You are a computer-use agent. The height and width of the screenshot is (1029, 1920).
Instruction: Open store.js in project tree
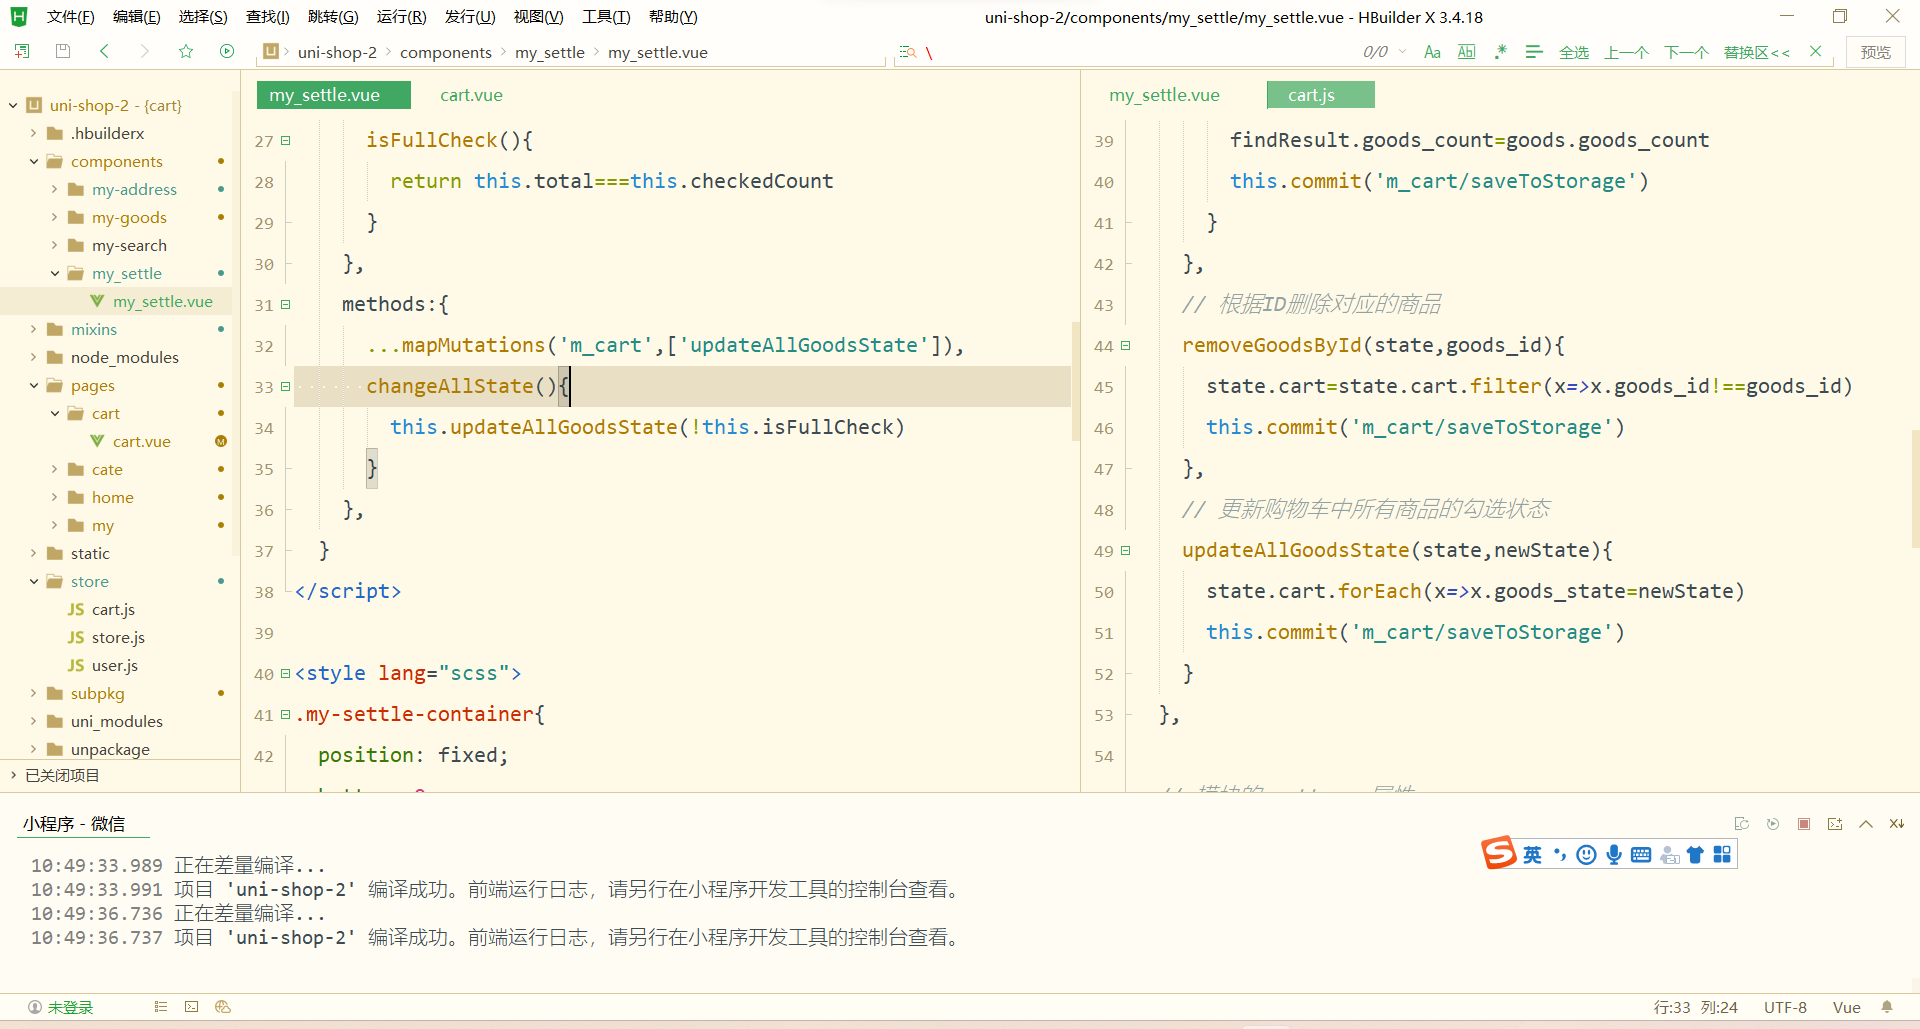click(x=118, y=637)
